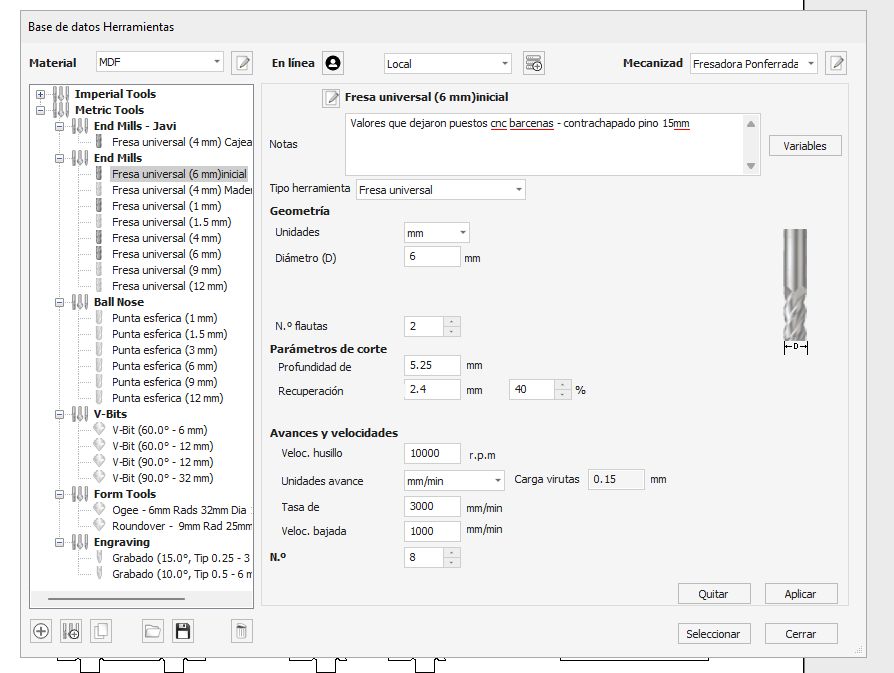Select Fresa universal (1.5 mm) tool

point(171,222)
